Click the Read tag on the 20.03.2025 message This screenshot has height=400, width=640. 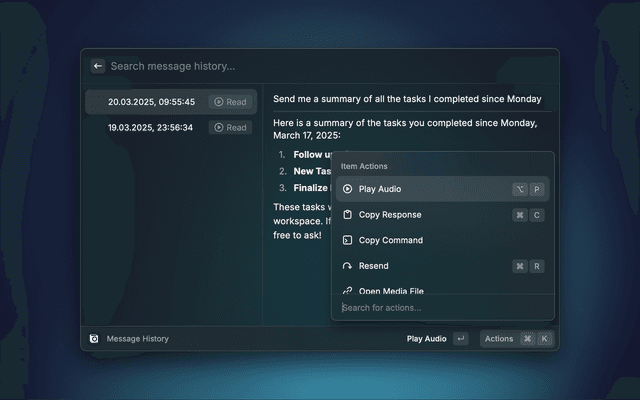(x=230, y=102)
